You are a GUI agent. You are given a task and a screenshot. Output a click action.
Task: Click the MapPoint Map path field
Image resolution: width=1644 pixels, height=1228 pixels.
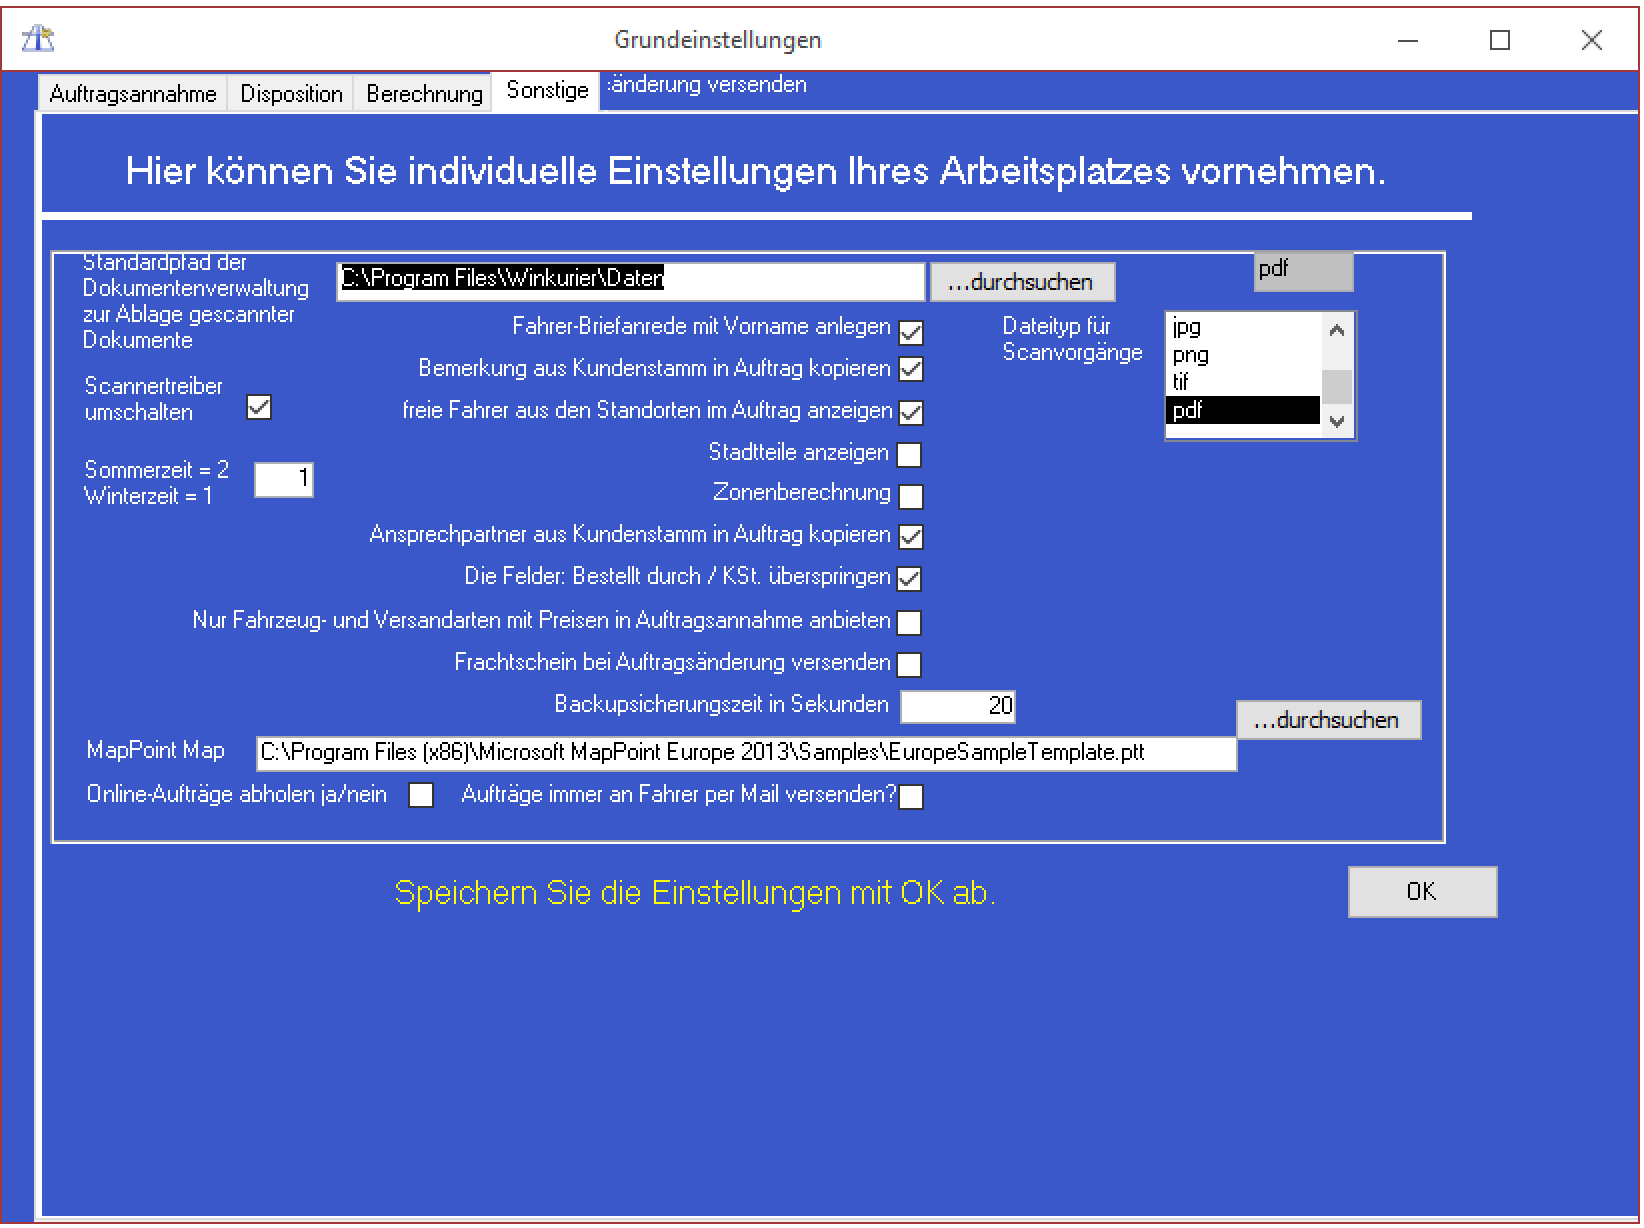coord(745,753)
